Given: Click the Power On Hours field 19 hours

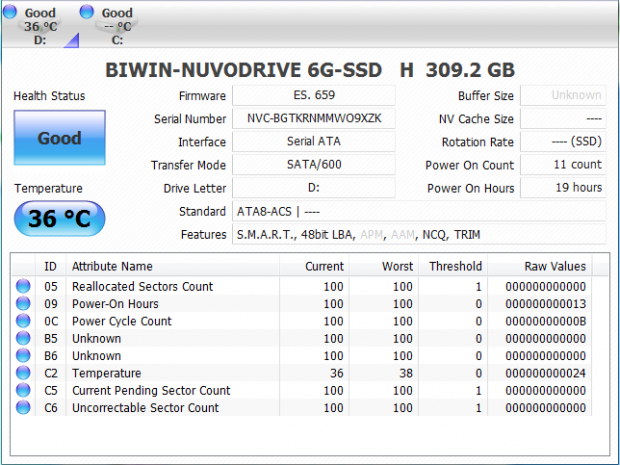Looking at the screenshot, I should pos(563,188).
